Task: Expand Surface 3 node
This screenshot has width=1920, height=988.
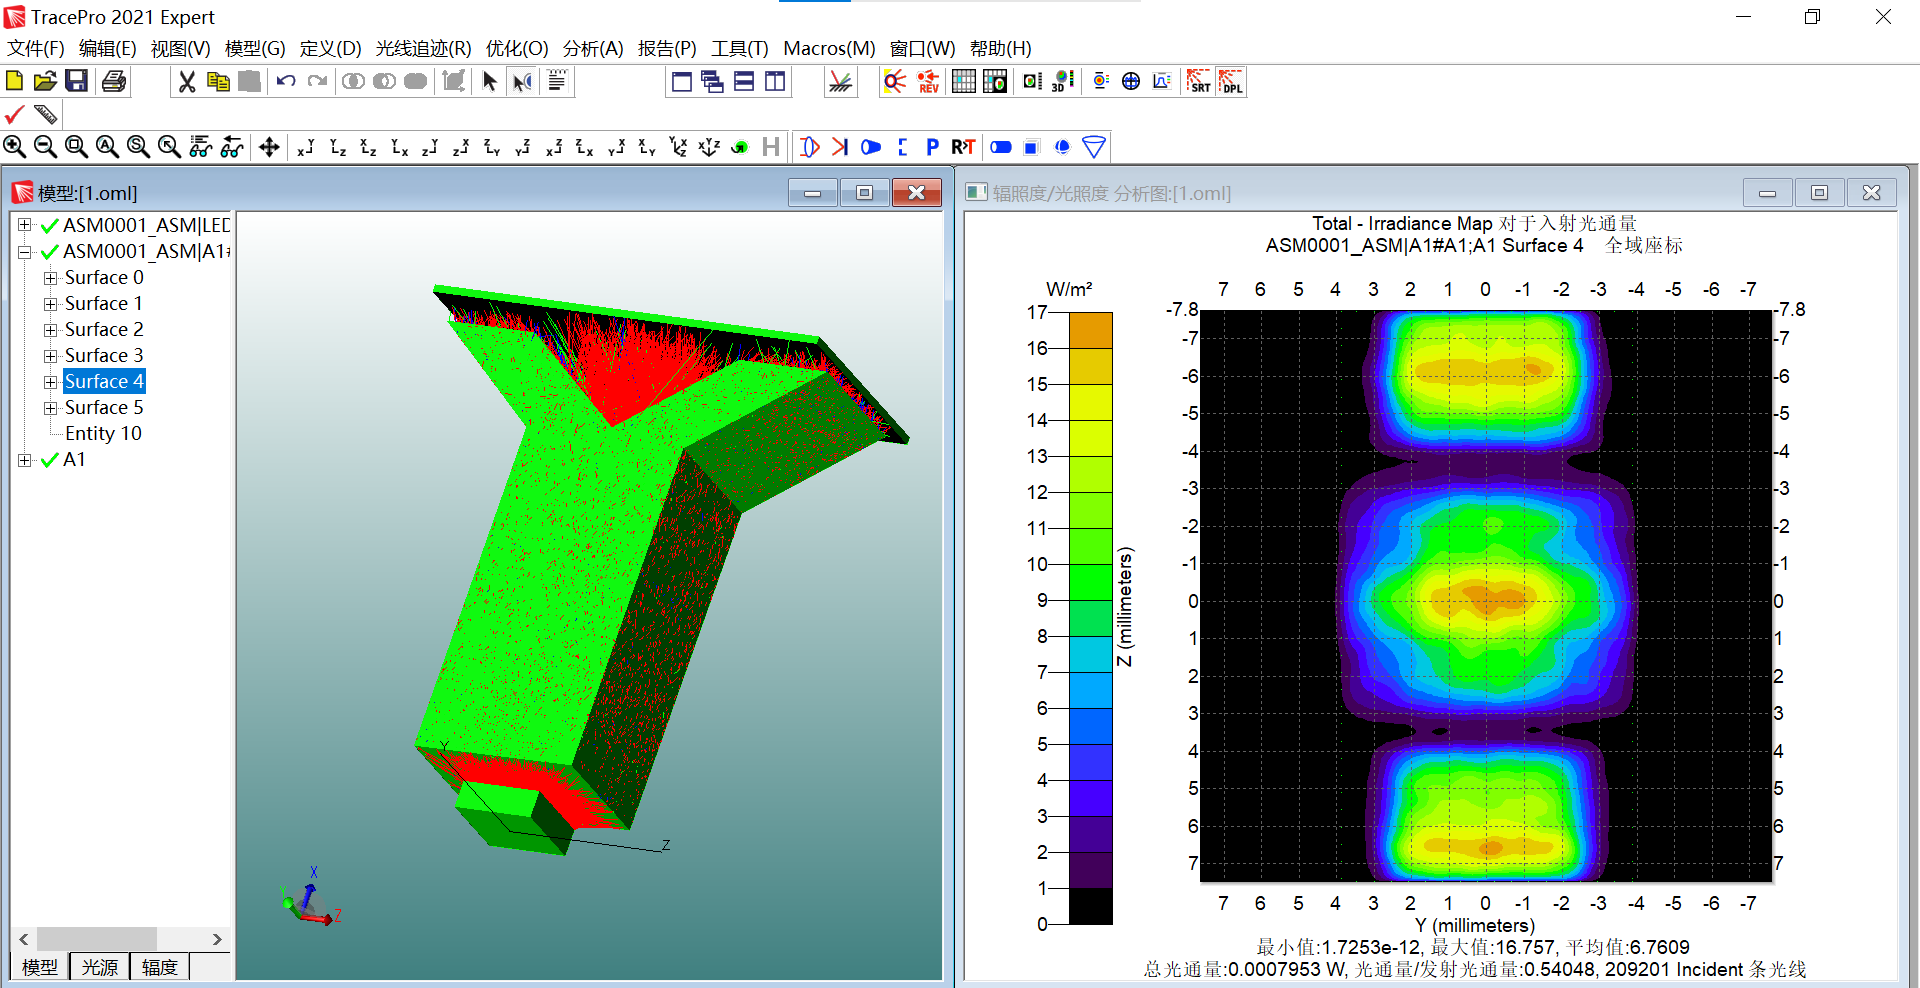Action: pos(50,356)
